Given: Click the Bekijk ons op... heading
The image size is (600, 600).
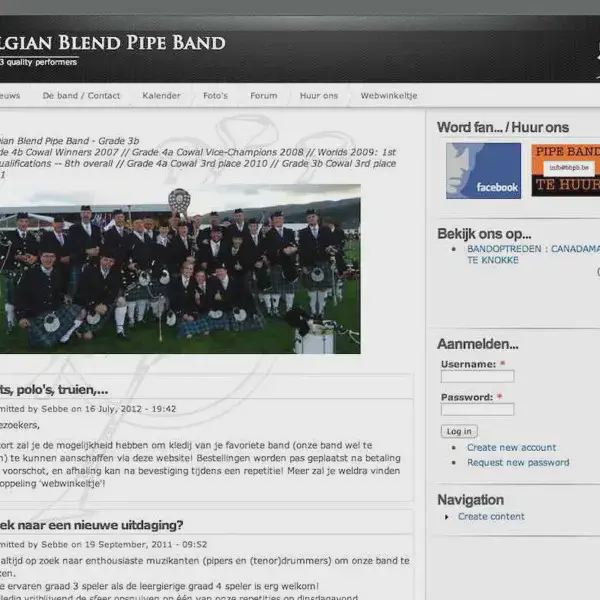Looking at the screenshot, I should 484,233.
